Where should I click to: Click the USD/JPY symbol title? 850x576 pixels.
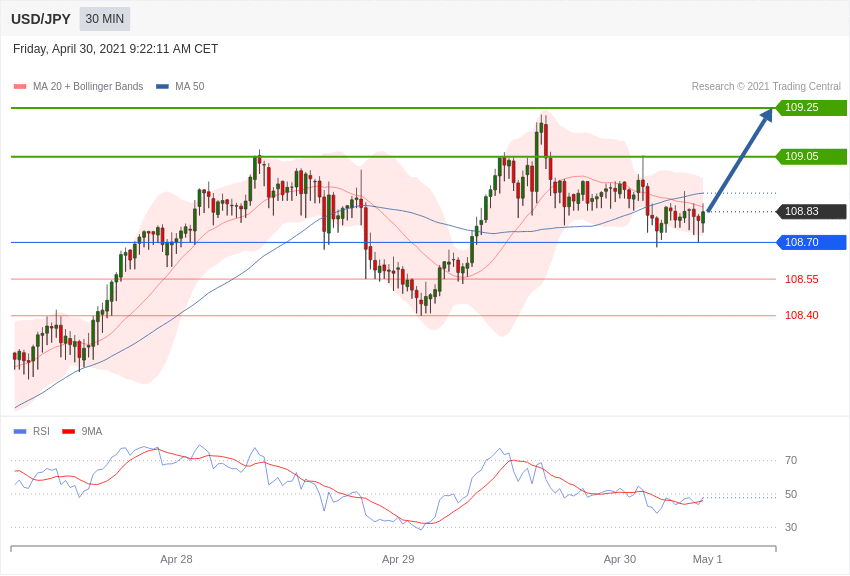click(x=41, y=19)
